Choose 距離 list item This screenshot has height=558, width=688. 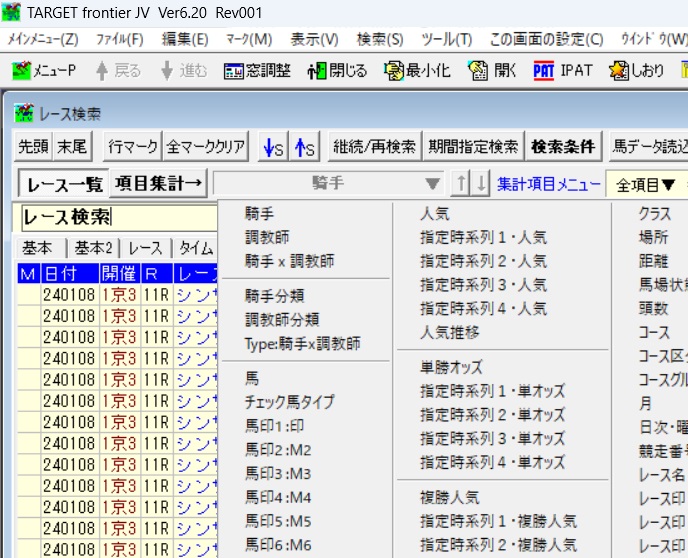coord(653,261)
